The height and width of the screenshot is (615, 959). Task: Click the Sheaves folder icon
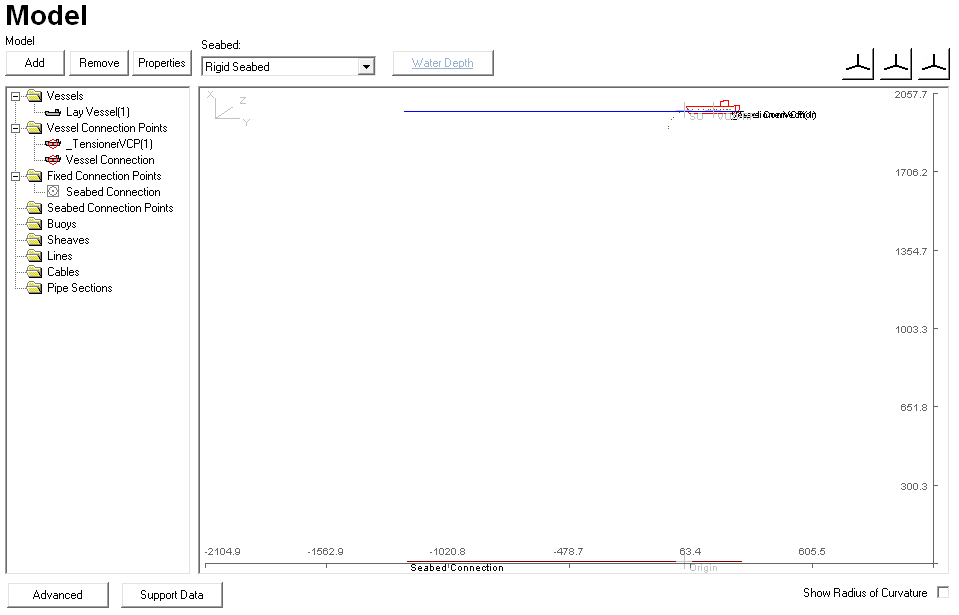[x=34, y=240]
